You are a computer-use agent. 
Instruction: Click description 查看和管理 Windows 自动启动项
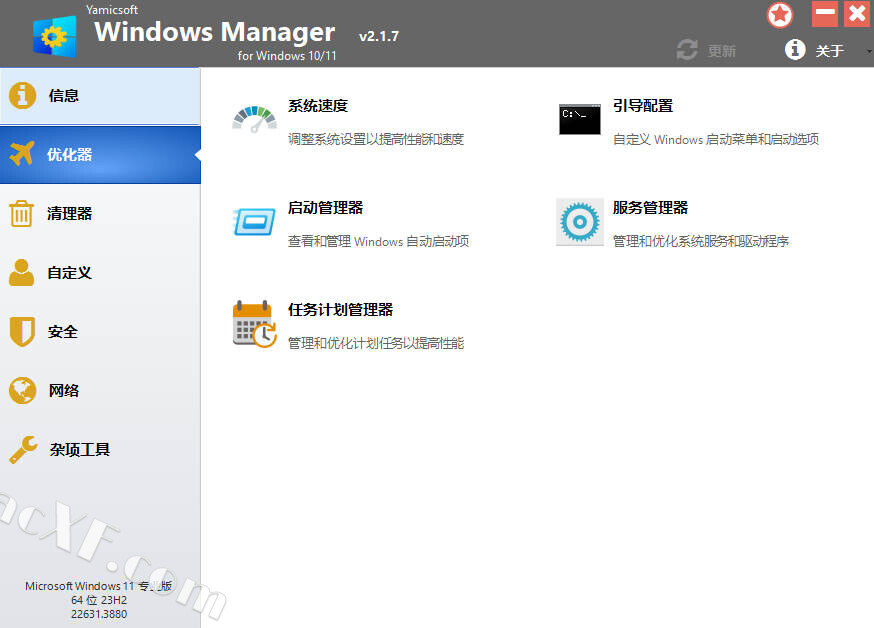pyautogui.click(x=378, y=241)
